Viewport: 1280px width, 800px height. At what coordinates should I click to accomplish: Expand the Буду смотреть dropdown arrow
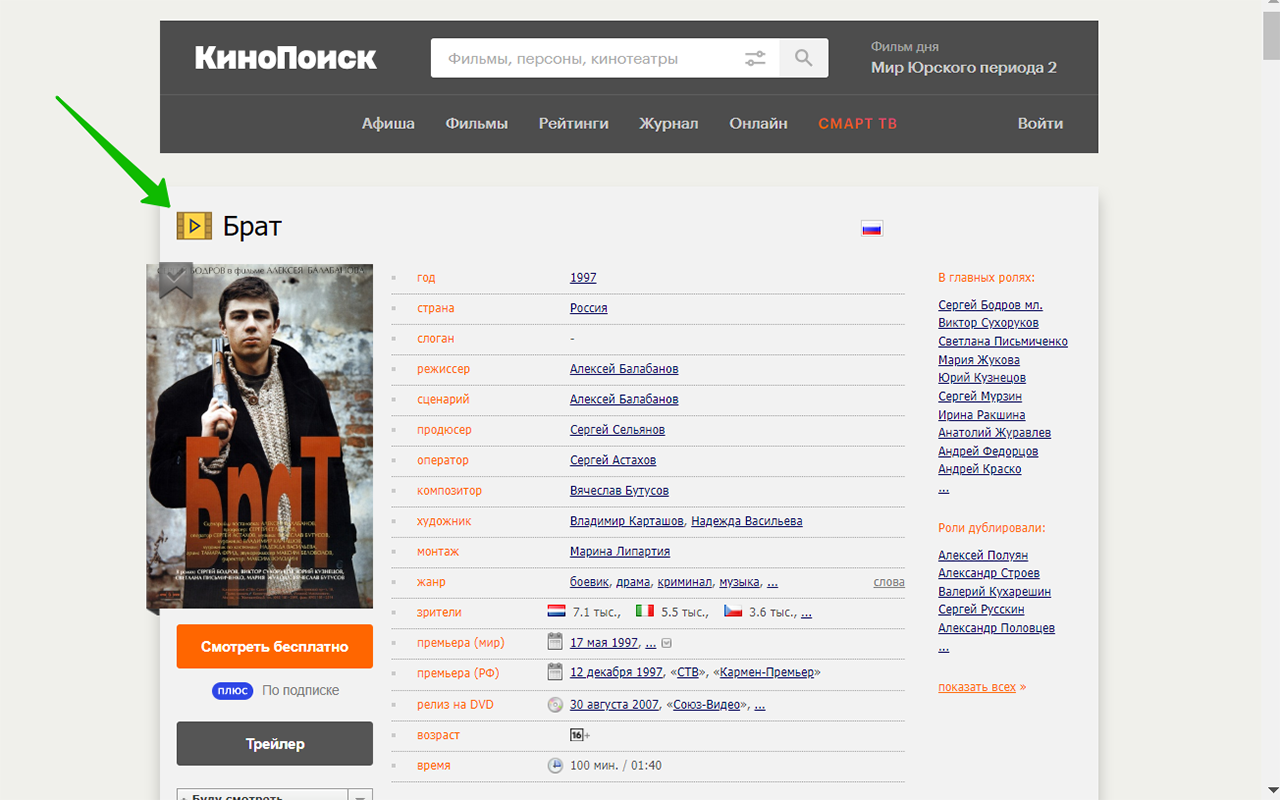click(360, 796)
